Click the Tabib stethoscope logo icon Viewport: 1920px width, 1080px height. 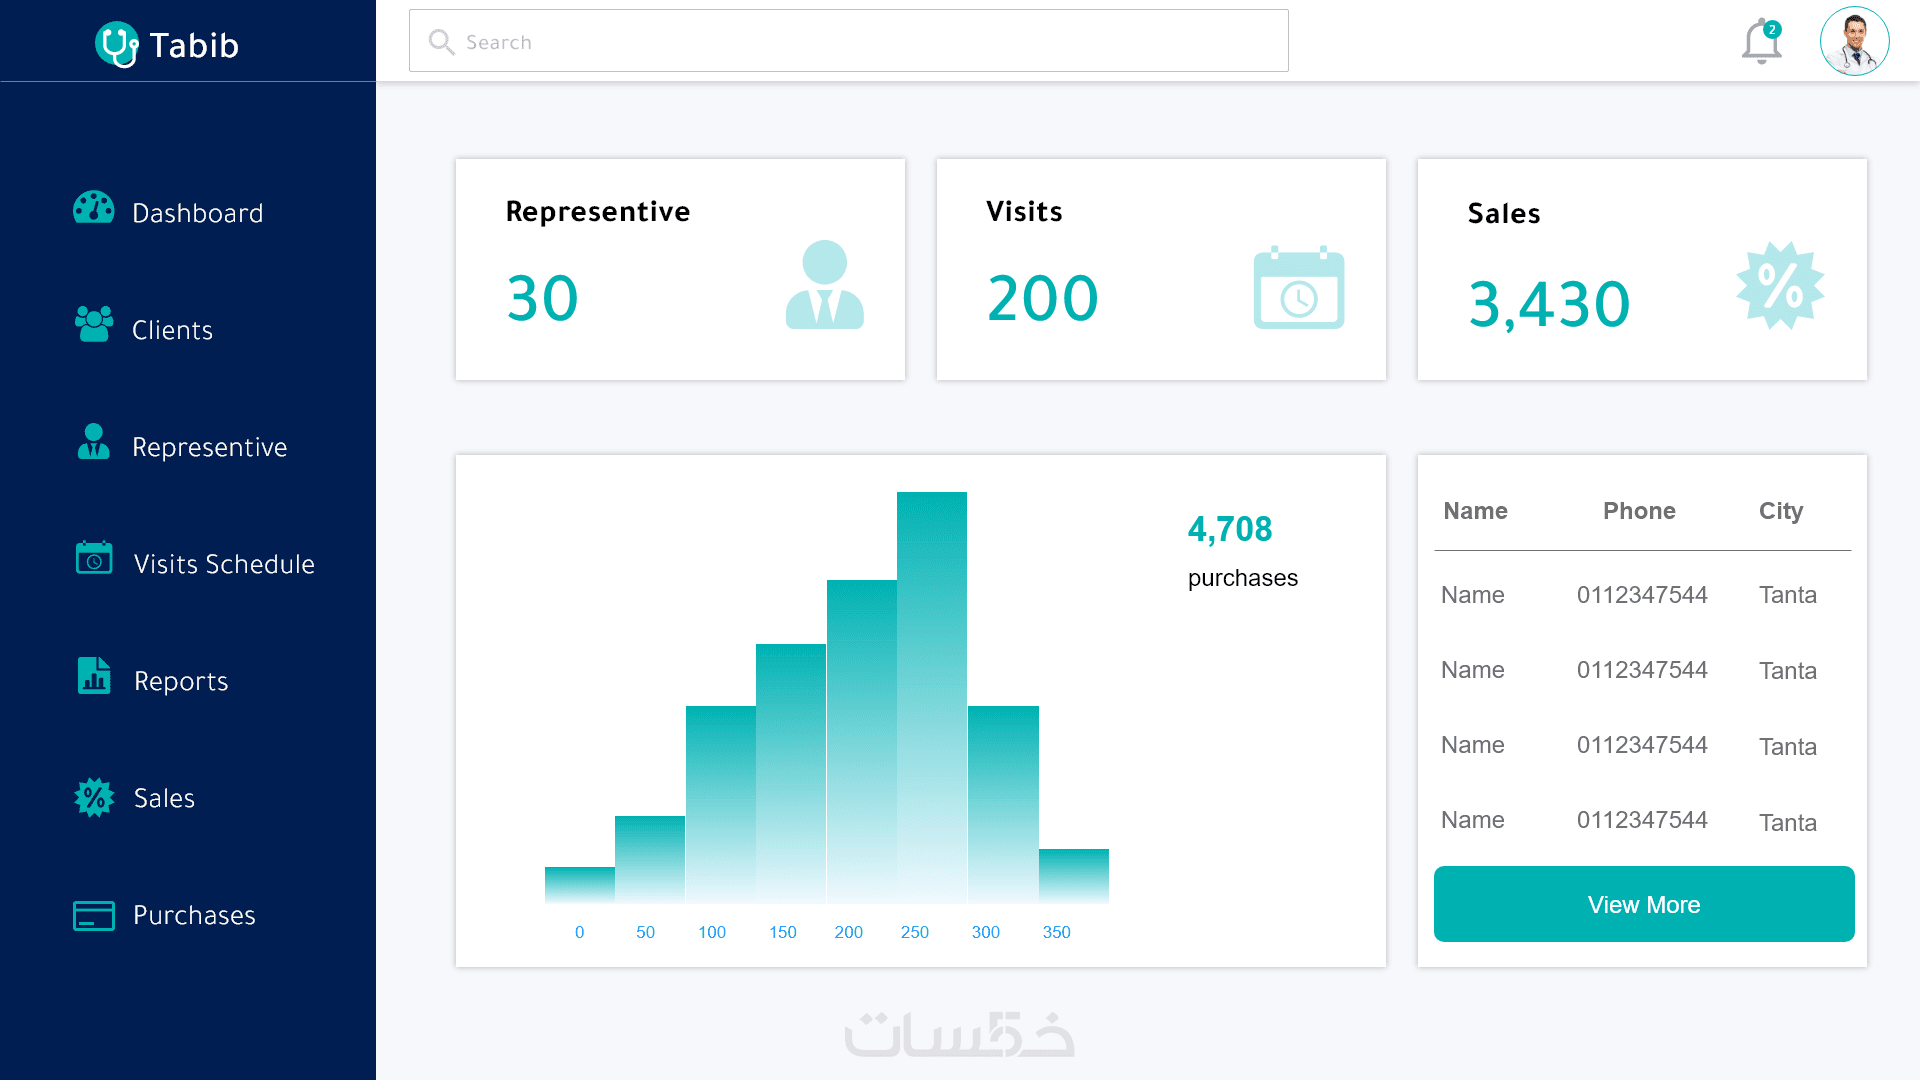117,45
